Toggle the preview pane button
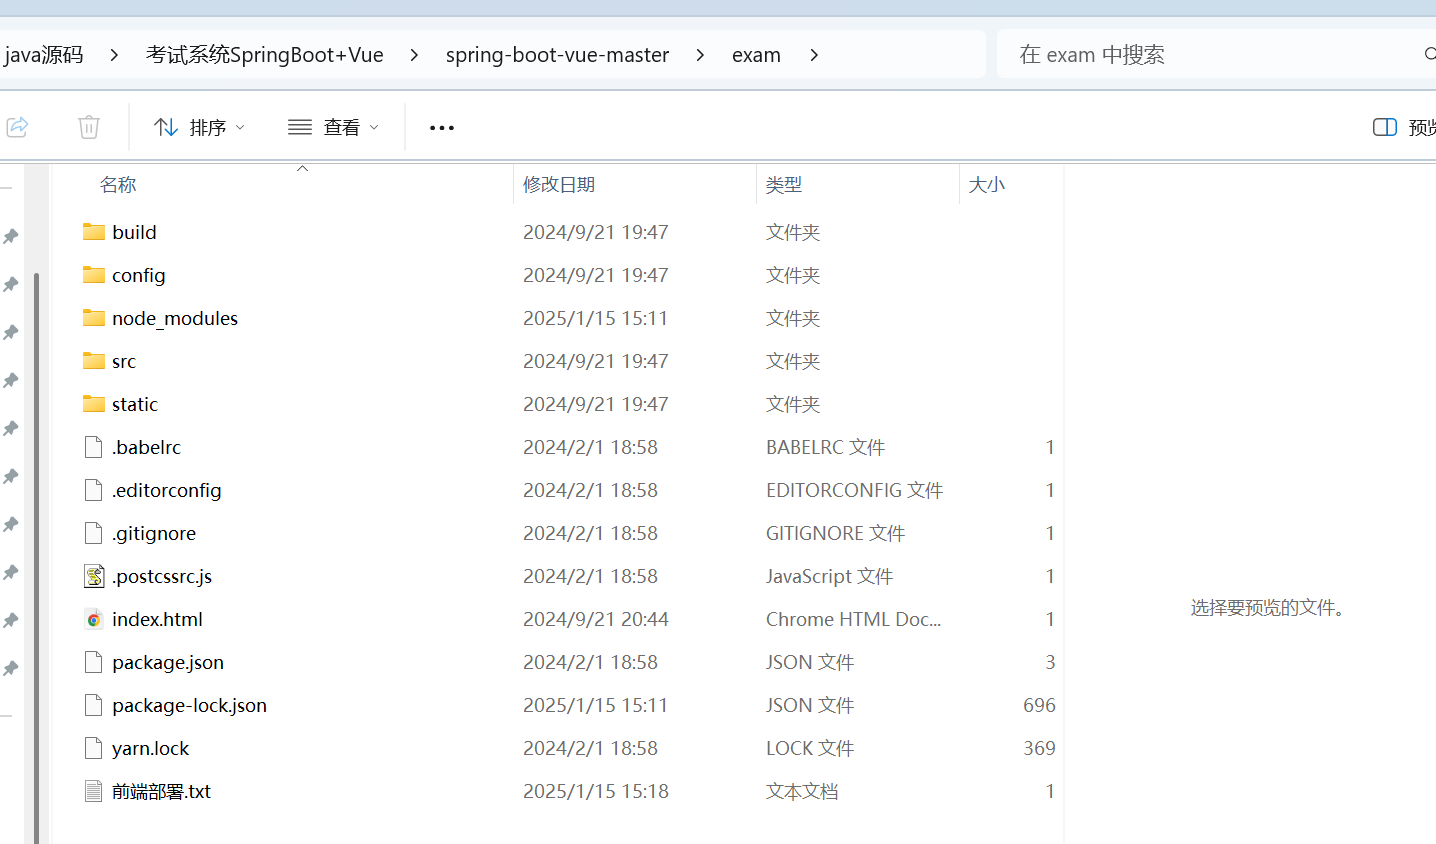 point(1404,127)
